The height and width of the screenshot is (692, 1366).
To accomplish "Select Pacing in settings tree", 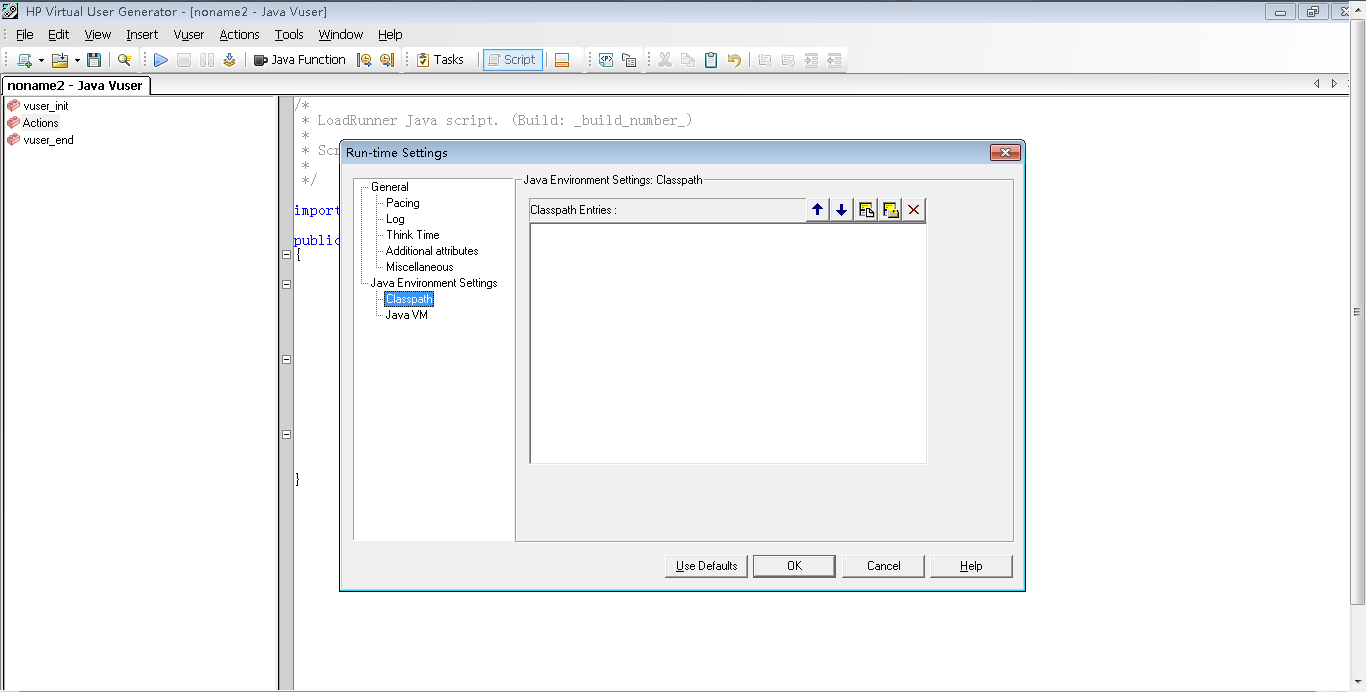I will [x=403, y=203].
